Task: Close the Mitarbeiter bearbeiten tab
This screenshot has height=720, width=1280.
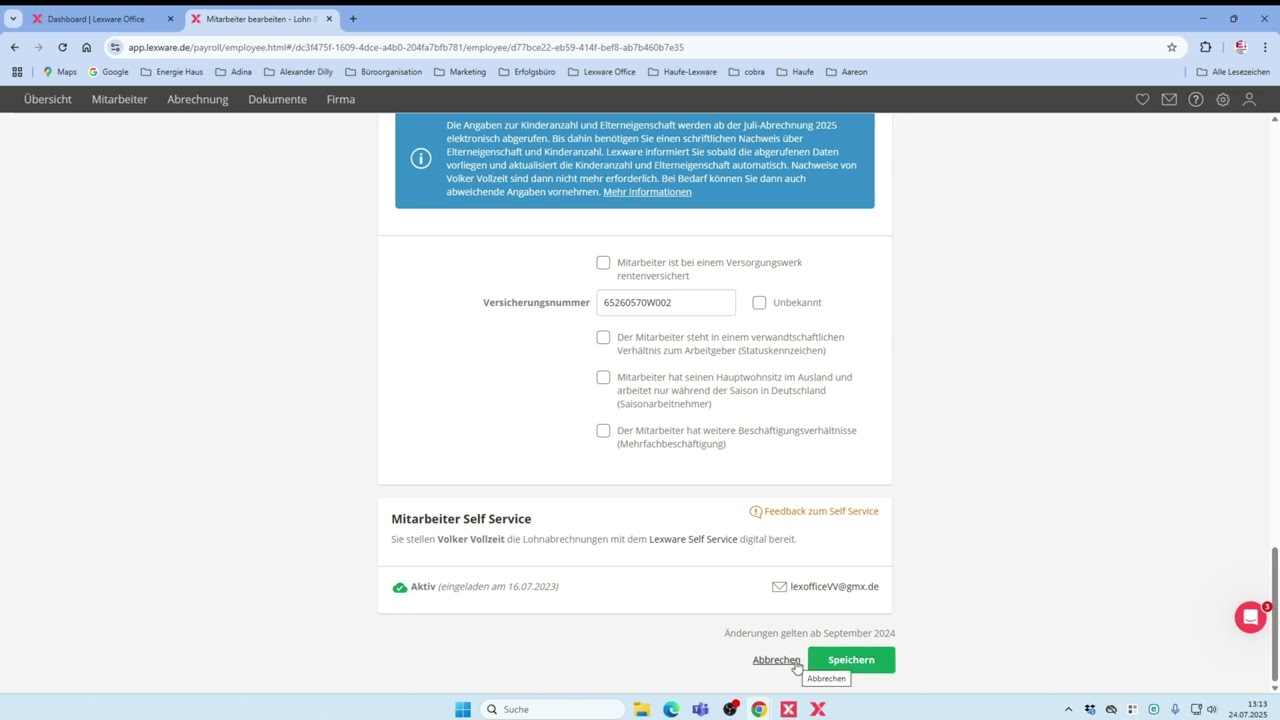Action: [329, 19]
